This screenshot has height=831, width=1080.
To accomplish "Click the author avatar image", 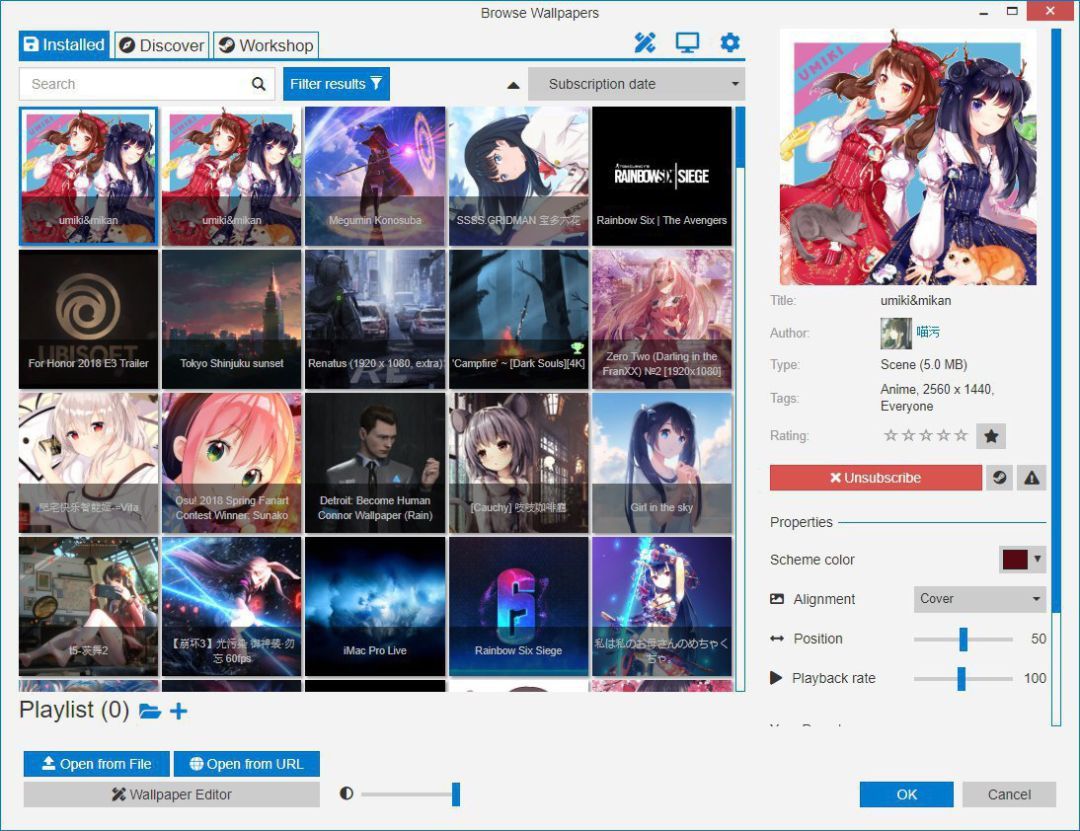I will (x=895, y=333).
